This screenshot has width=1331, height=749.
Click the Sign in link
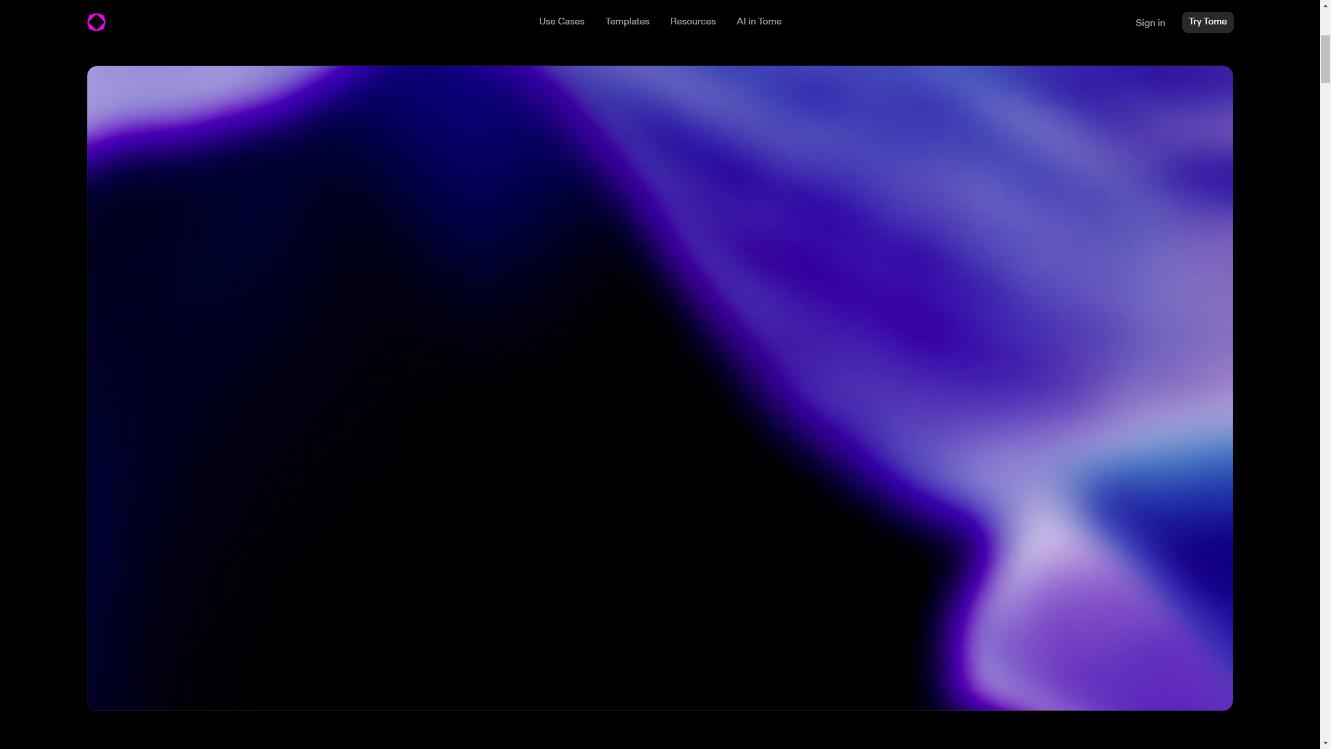[1150, 22]
